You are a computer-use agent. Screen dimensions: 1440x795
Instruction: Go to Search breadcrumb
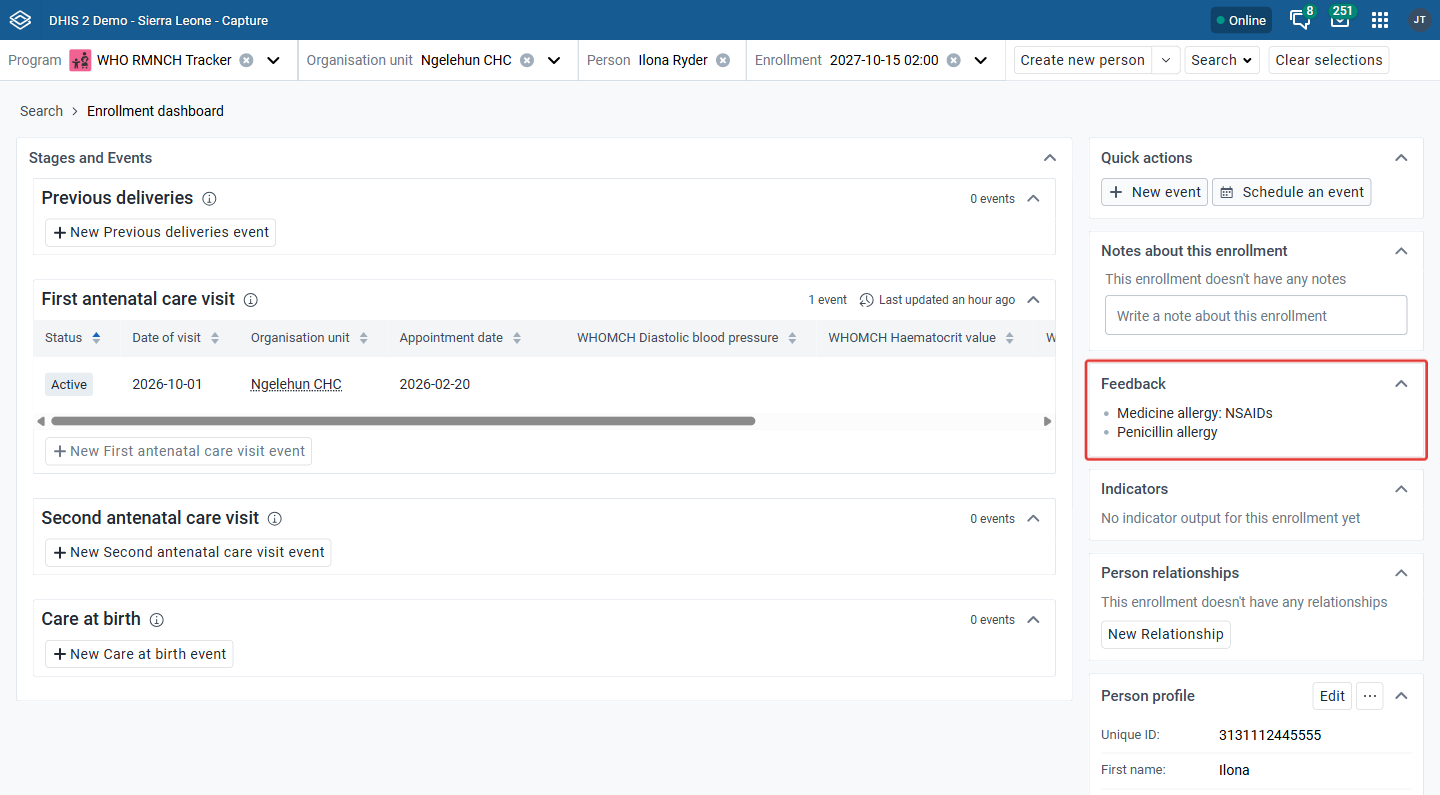41,111
